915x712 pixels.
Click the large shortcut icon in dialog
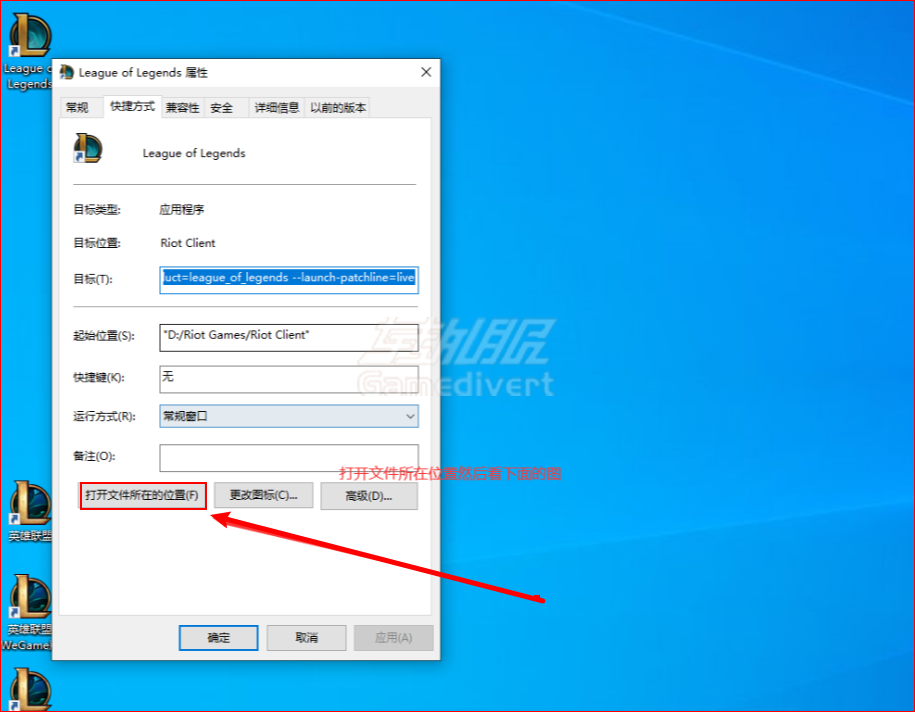point(88,148)
